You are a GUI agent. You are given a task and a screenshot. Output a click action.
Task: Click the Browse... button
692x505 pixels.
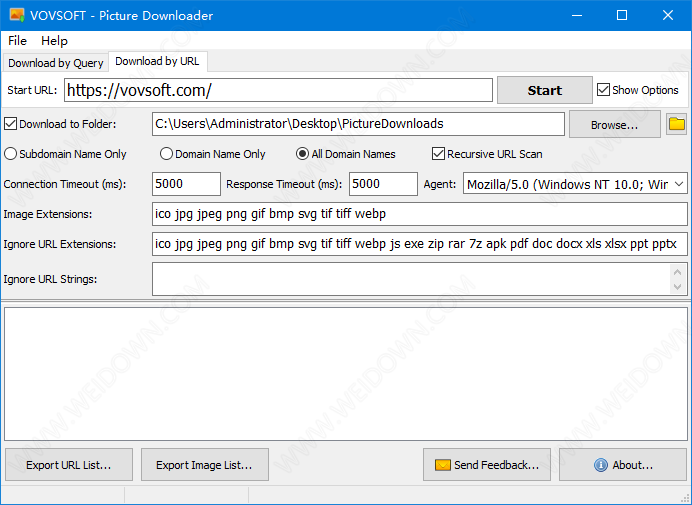(614, 124)
